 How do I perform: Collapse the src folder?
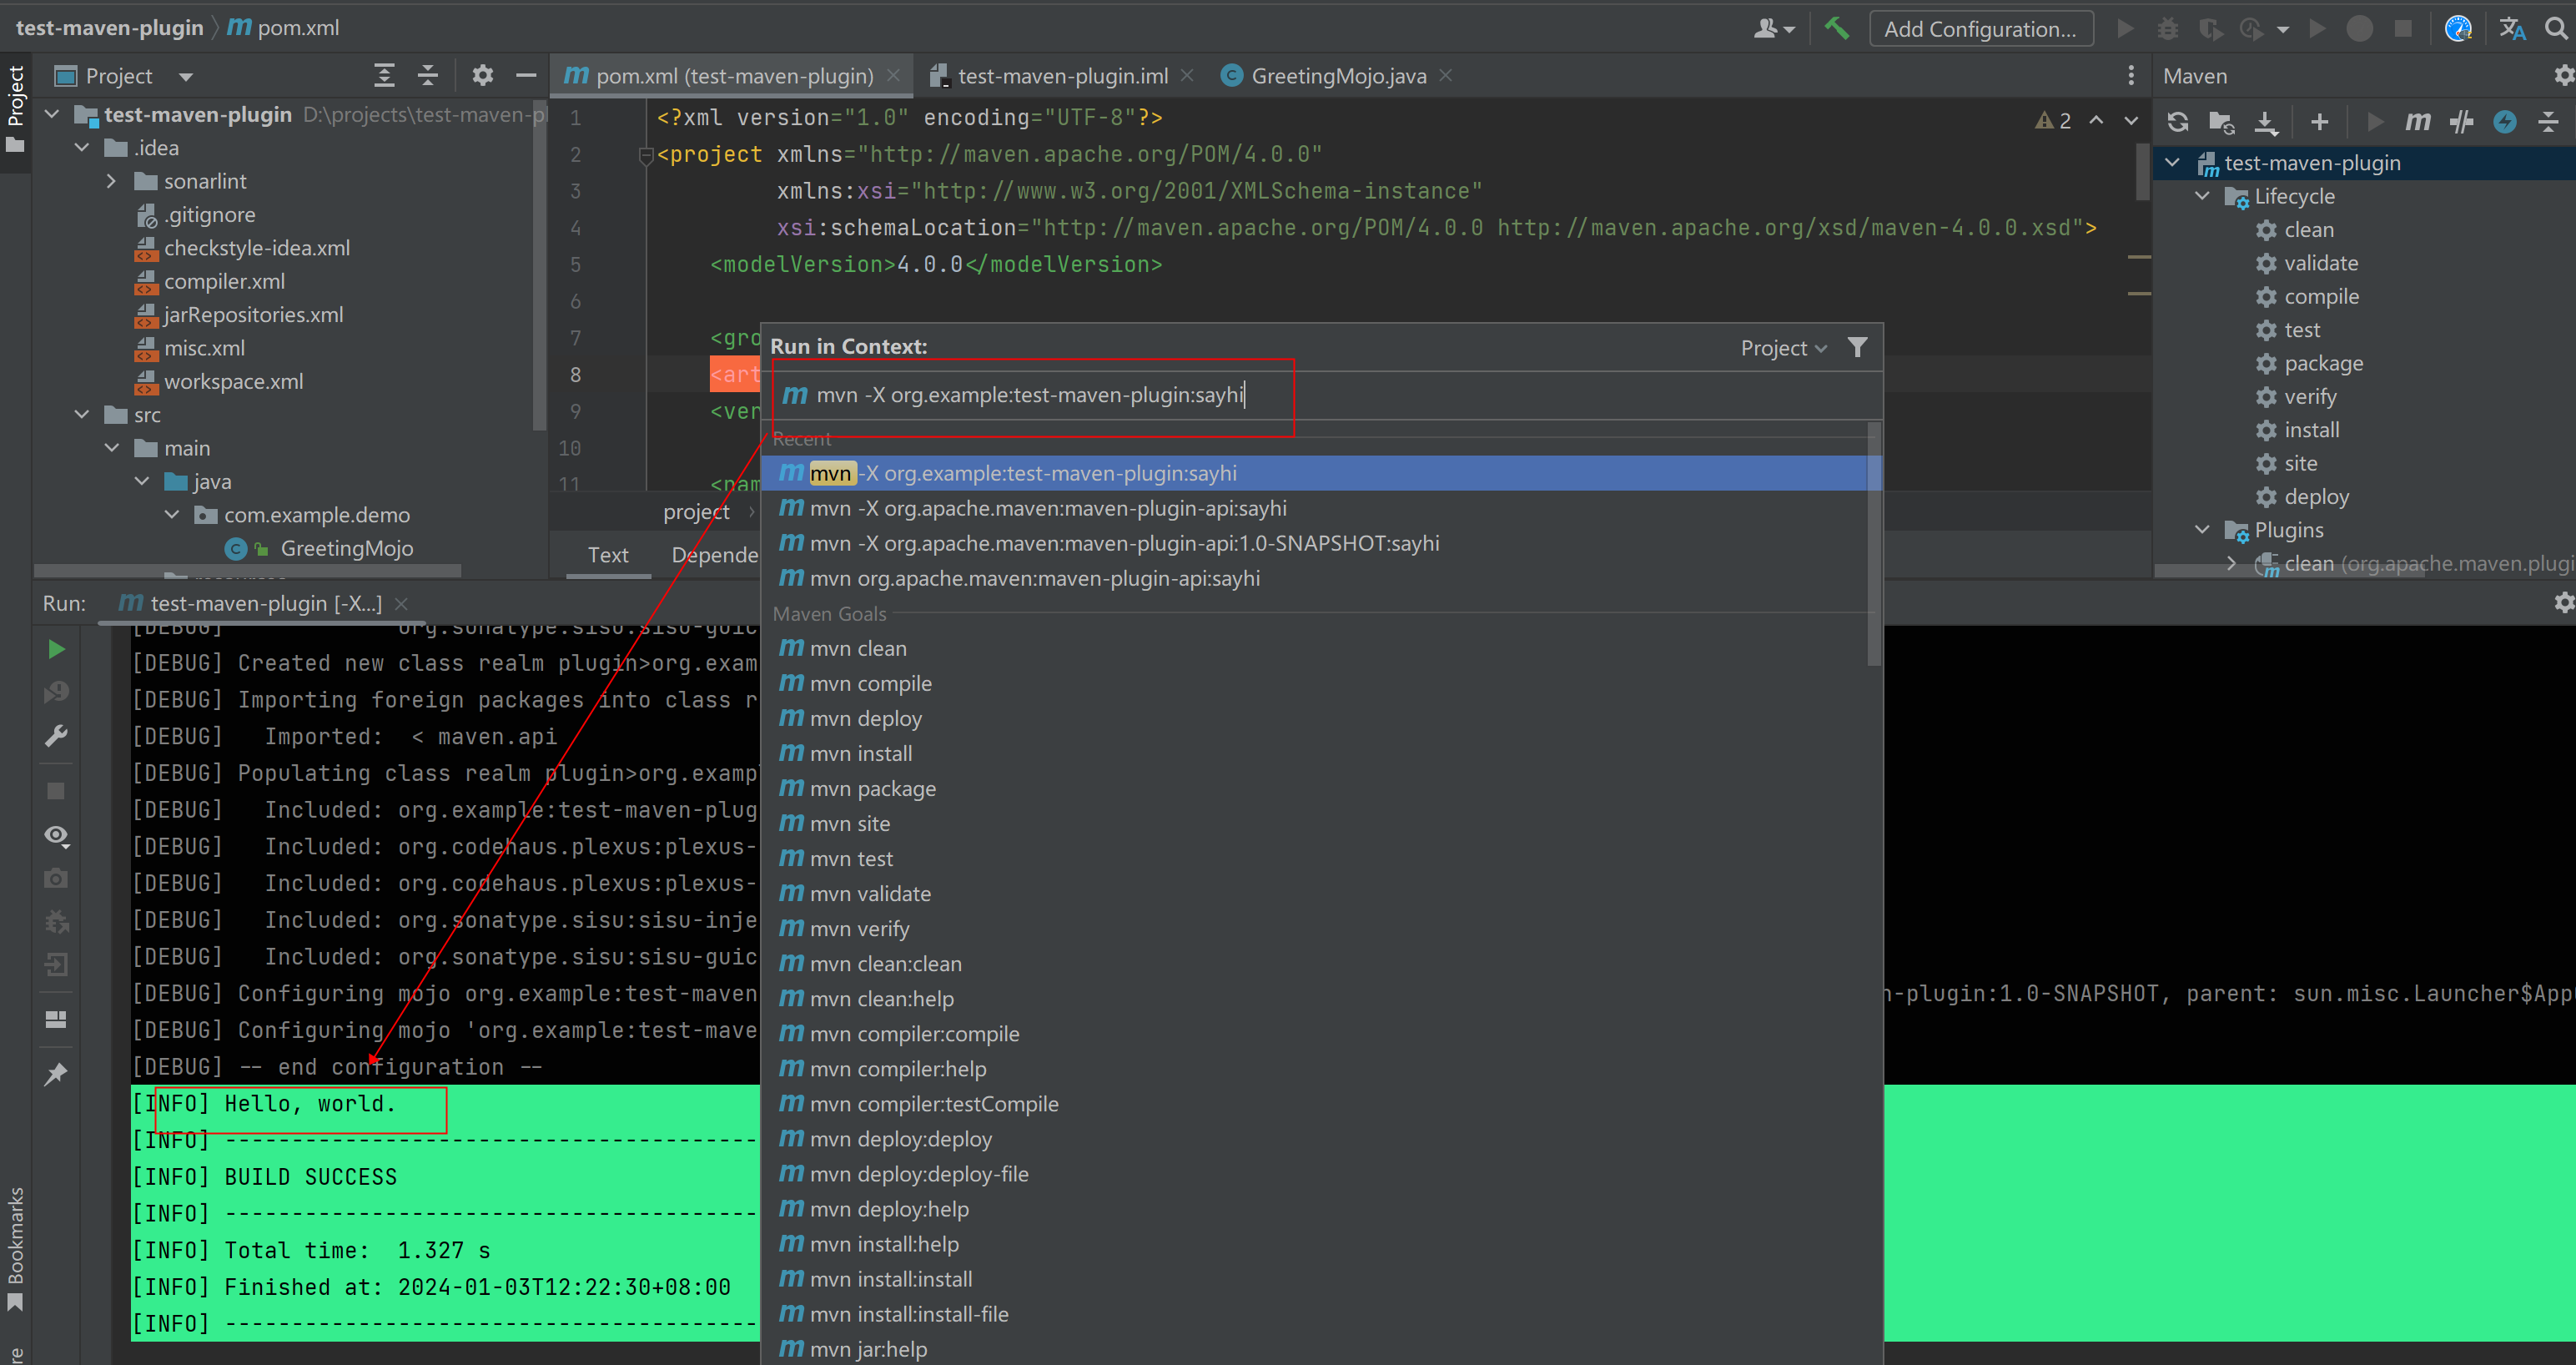pyautogui.click(x=82, y=415)
